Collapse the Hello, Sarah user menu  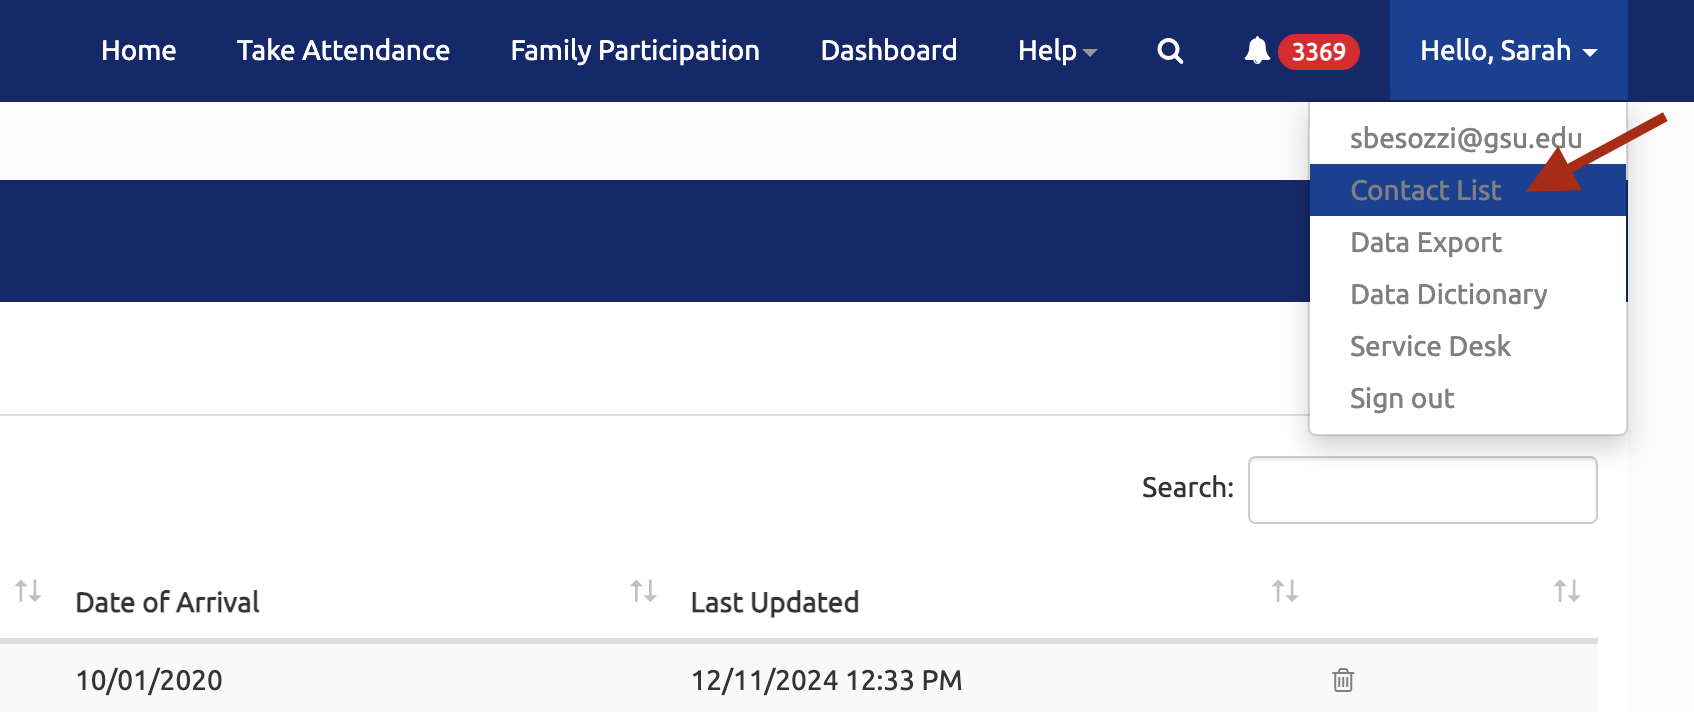pyautogui.click(x=1507, y=51)
